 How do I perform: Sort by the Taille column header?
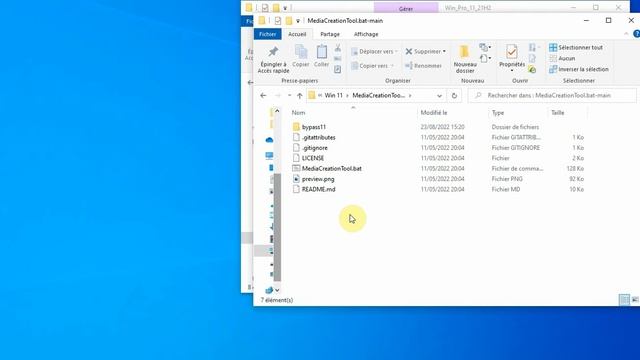pyautogui.click(x=558, y=113)
